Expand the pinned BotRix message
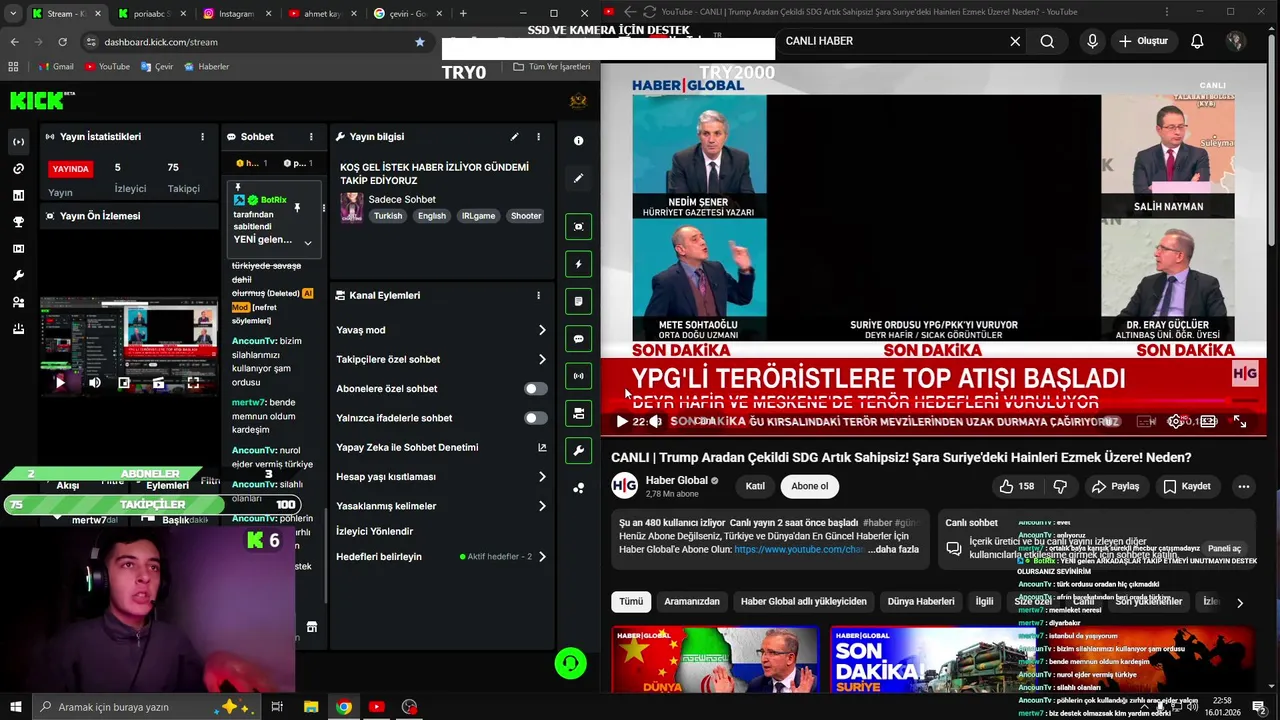The width and height of the screenshot is (1280, 720). point(308,243)
